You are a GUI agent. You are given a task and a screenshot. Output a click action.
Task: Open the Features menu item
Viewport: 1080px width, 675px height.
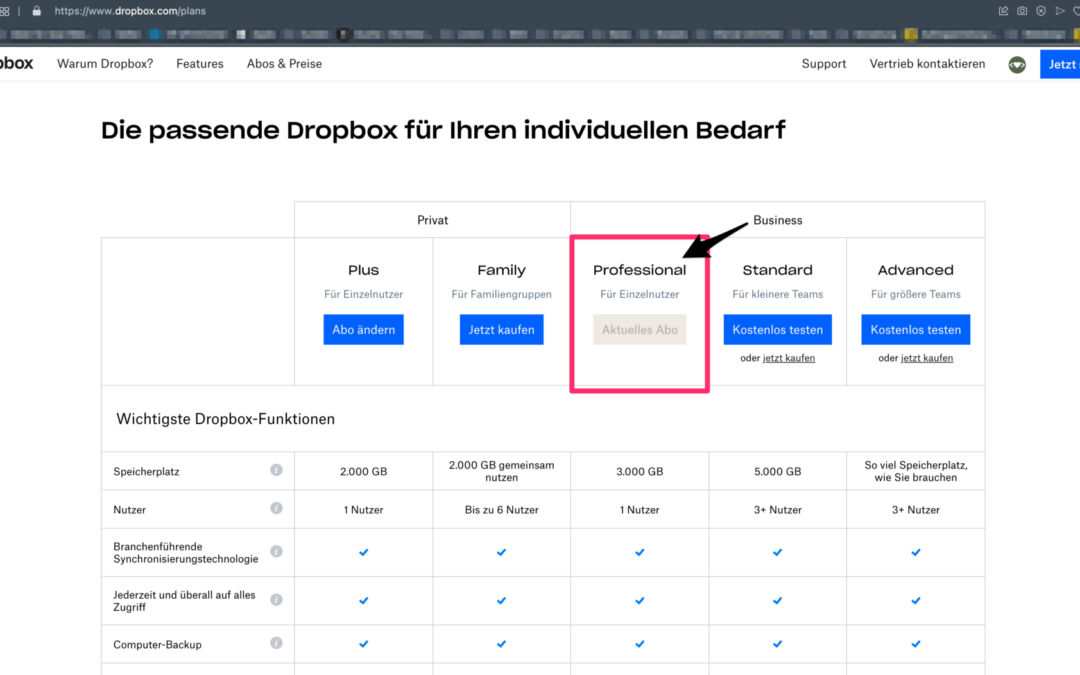pos(200,64)
